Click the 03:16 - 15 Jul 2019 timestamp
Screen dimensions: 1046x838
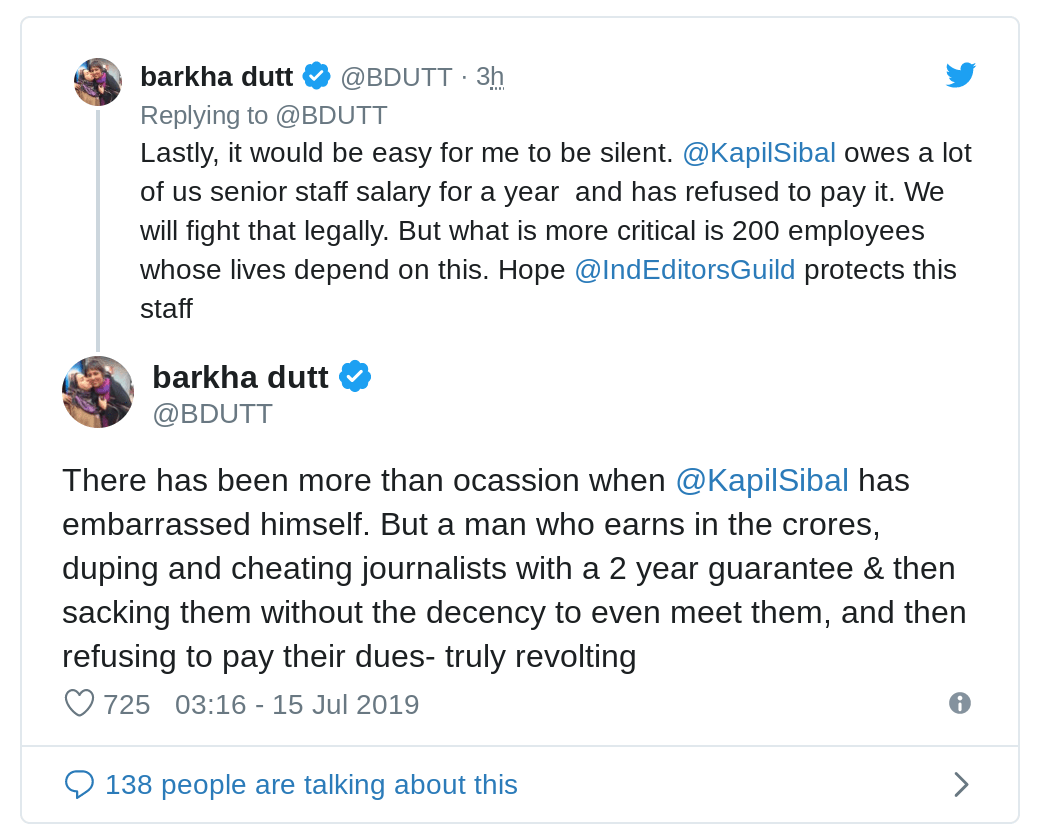[x=297, y=705]
